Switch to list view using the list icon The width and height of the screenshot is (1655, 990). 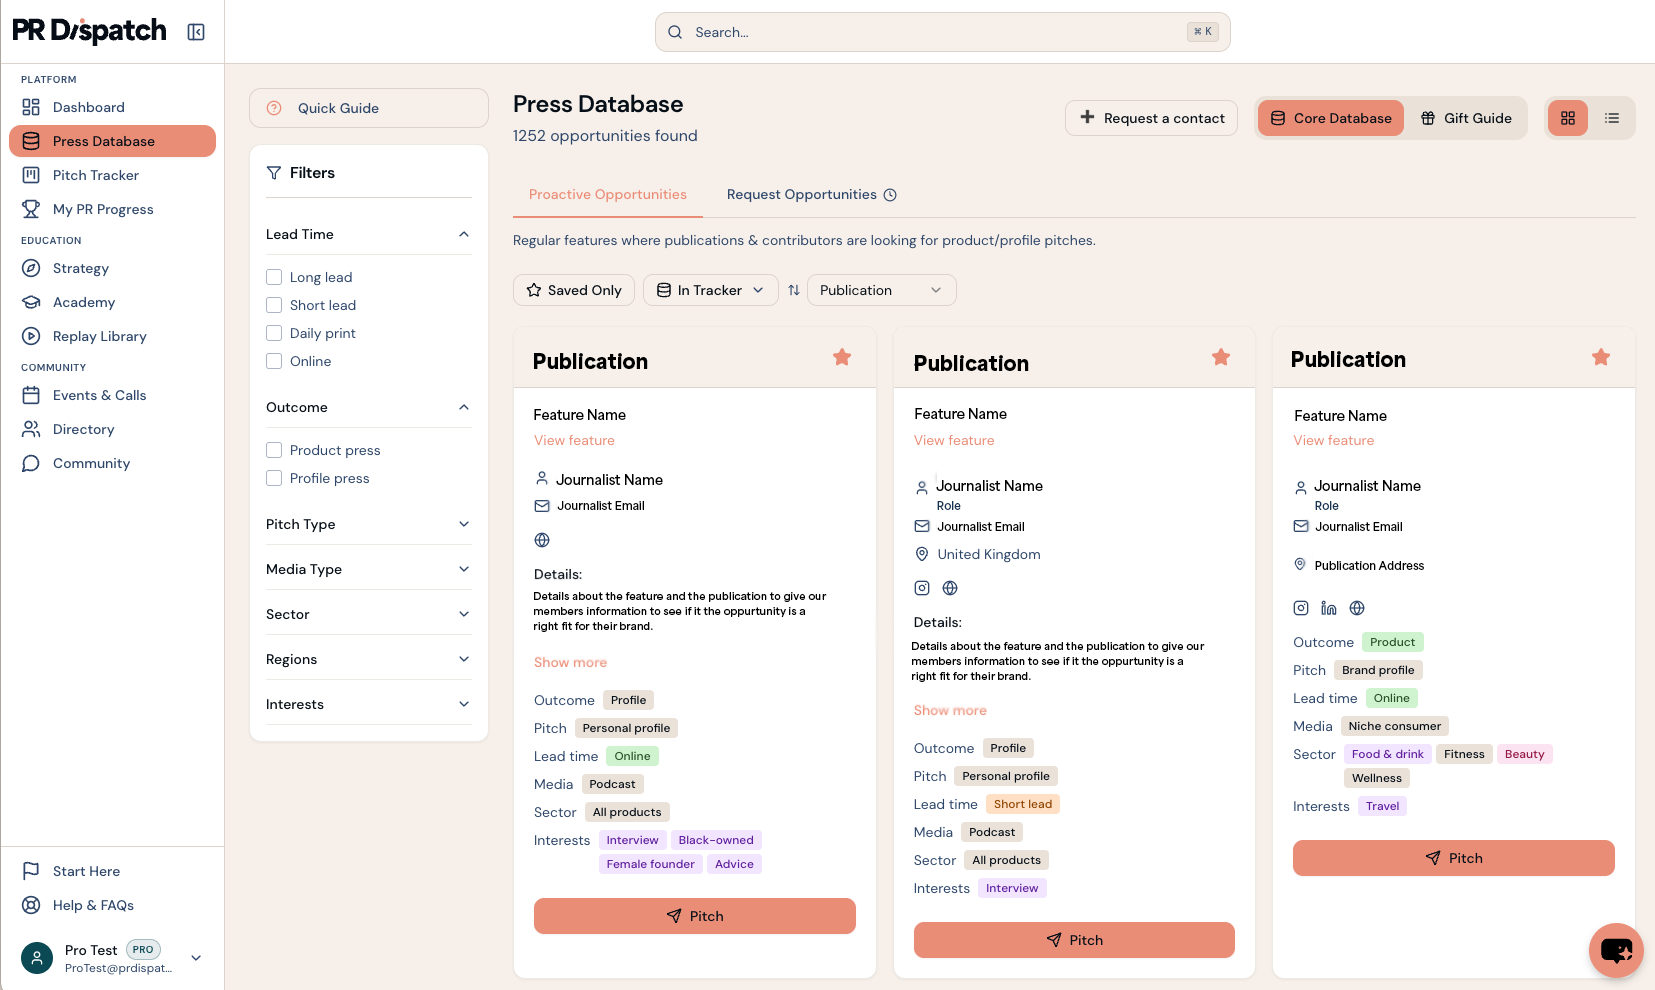coord(1611,118)
